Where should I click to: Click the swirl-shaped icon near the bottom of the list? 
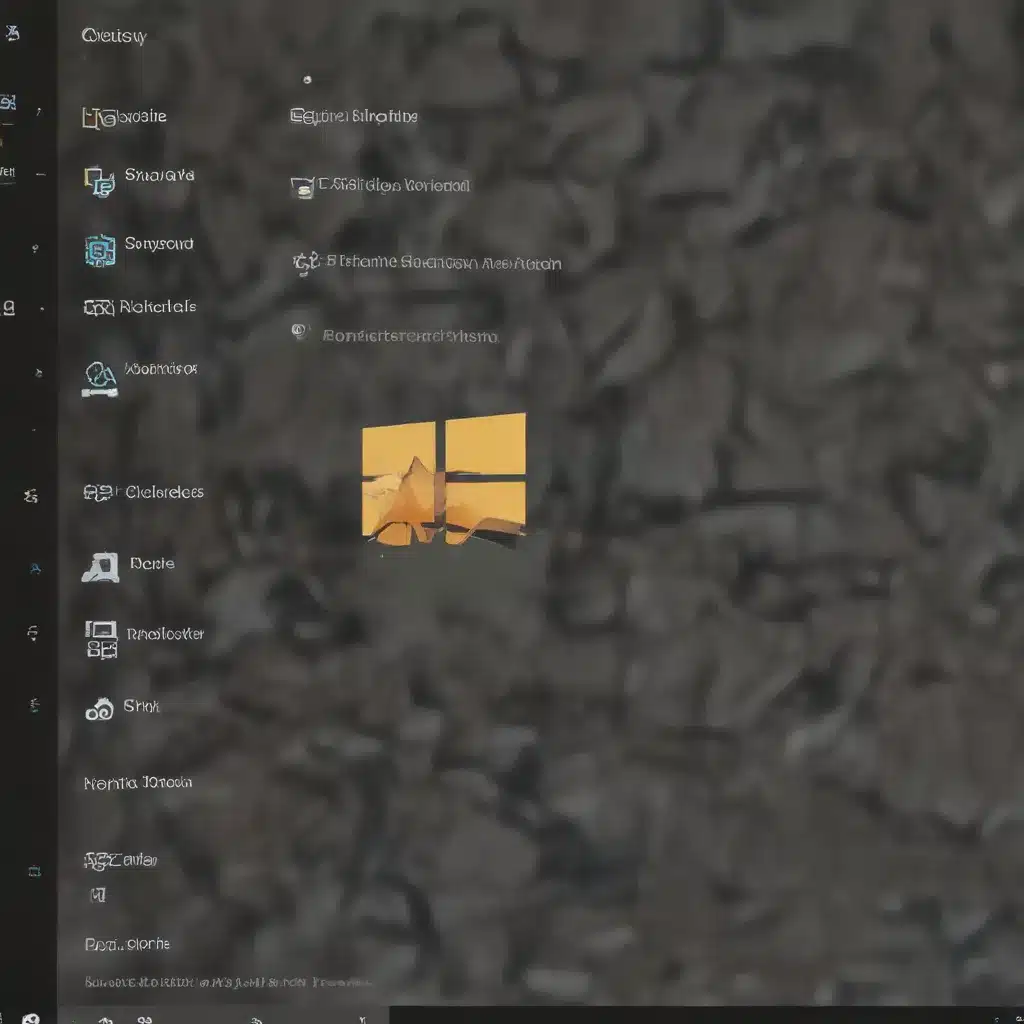coord(99,709)
